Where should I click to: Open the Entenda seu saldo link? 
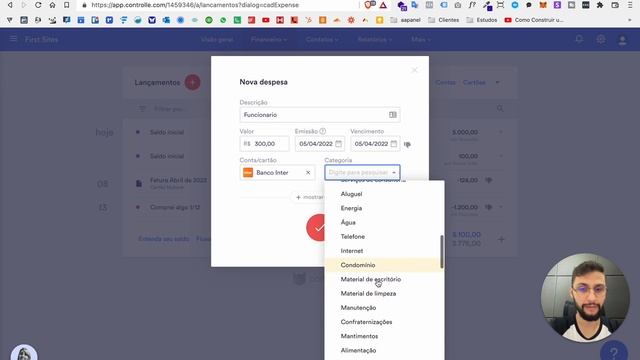[164, 239]
